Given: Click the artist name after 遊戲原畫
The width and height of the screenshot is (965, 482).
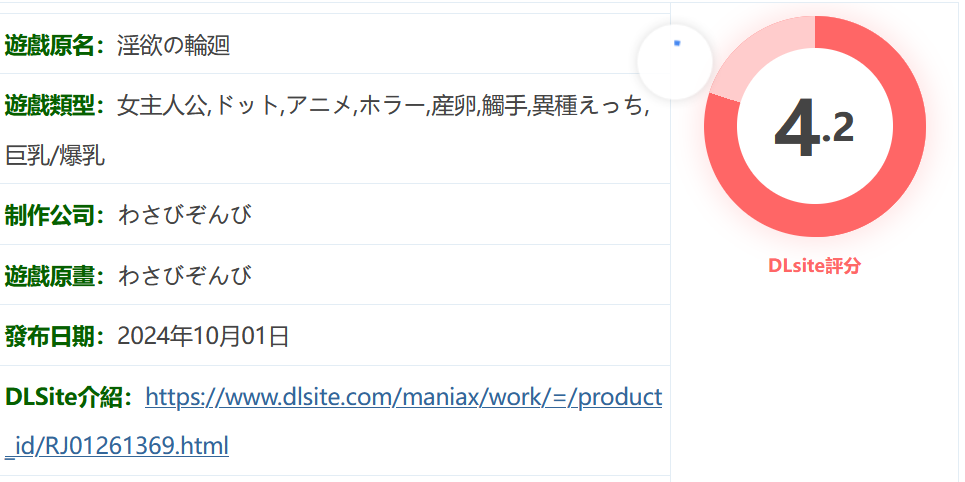Looking at the screenshot, I should tap(184, 276).
